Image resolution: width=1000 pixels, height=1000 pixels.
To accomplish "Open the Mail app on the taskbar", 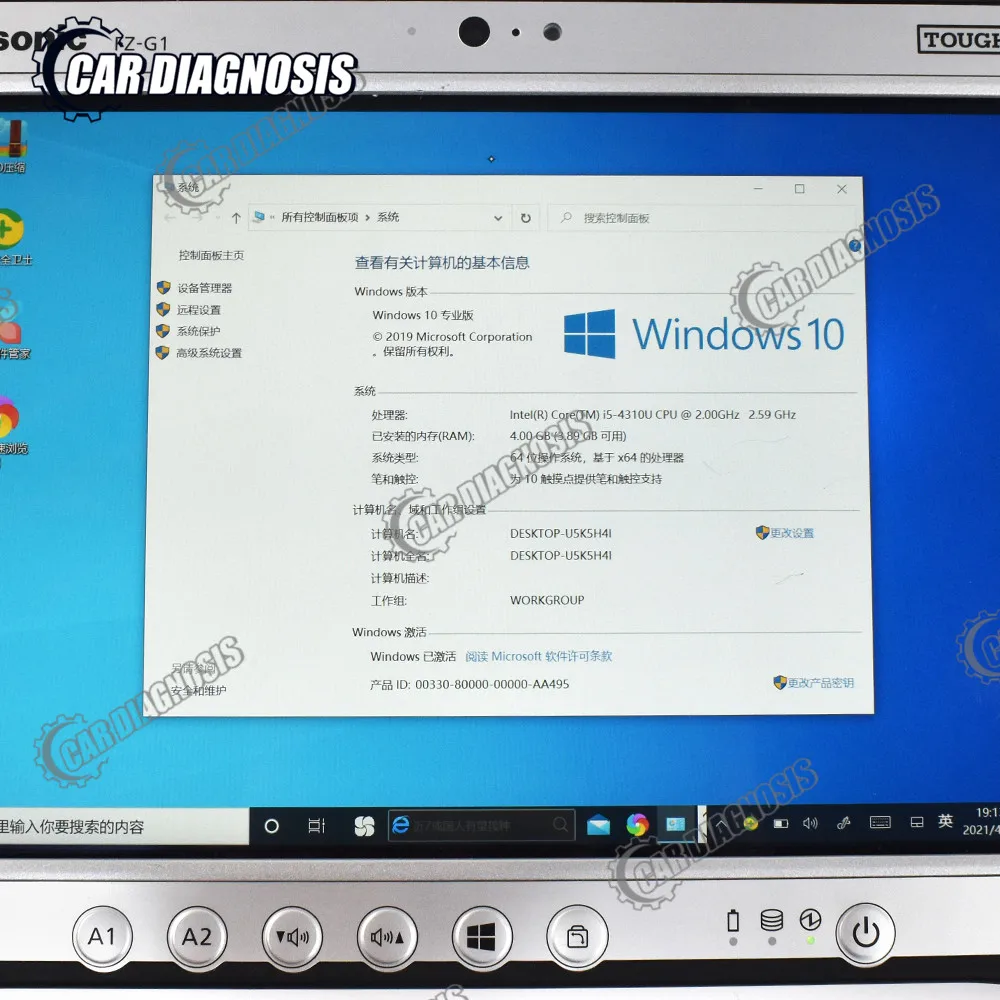I will pos(598,826).
